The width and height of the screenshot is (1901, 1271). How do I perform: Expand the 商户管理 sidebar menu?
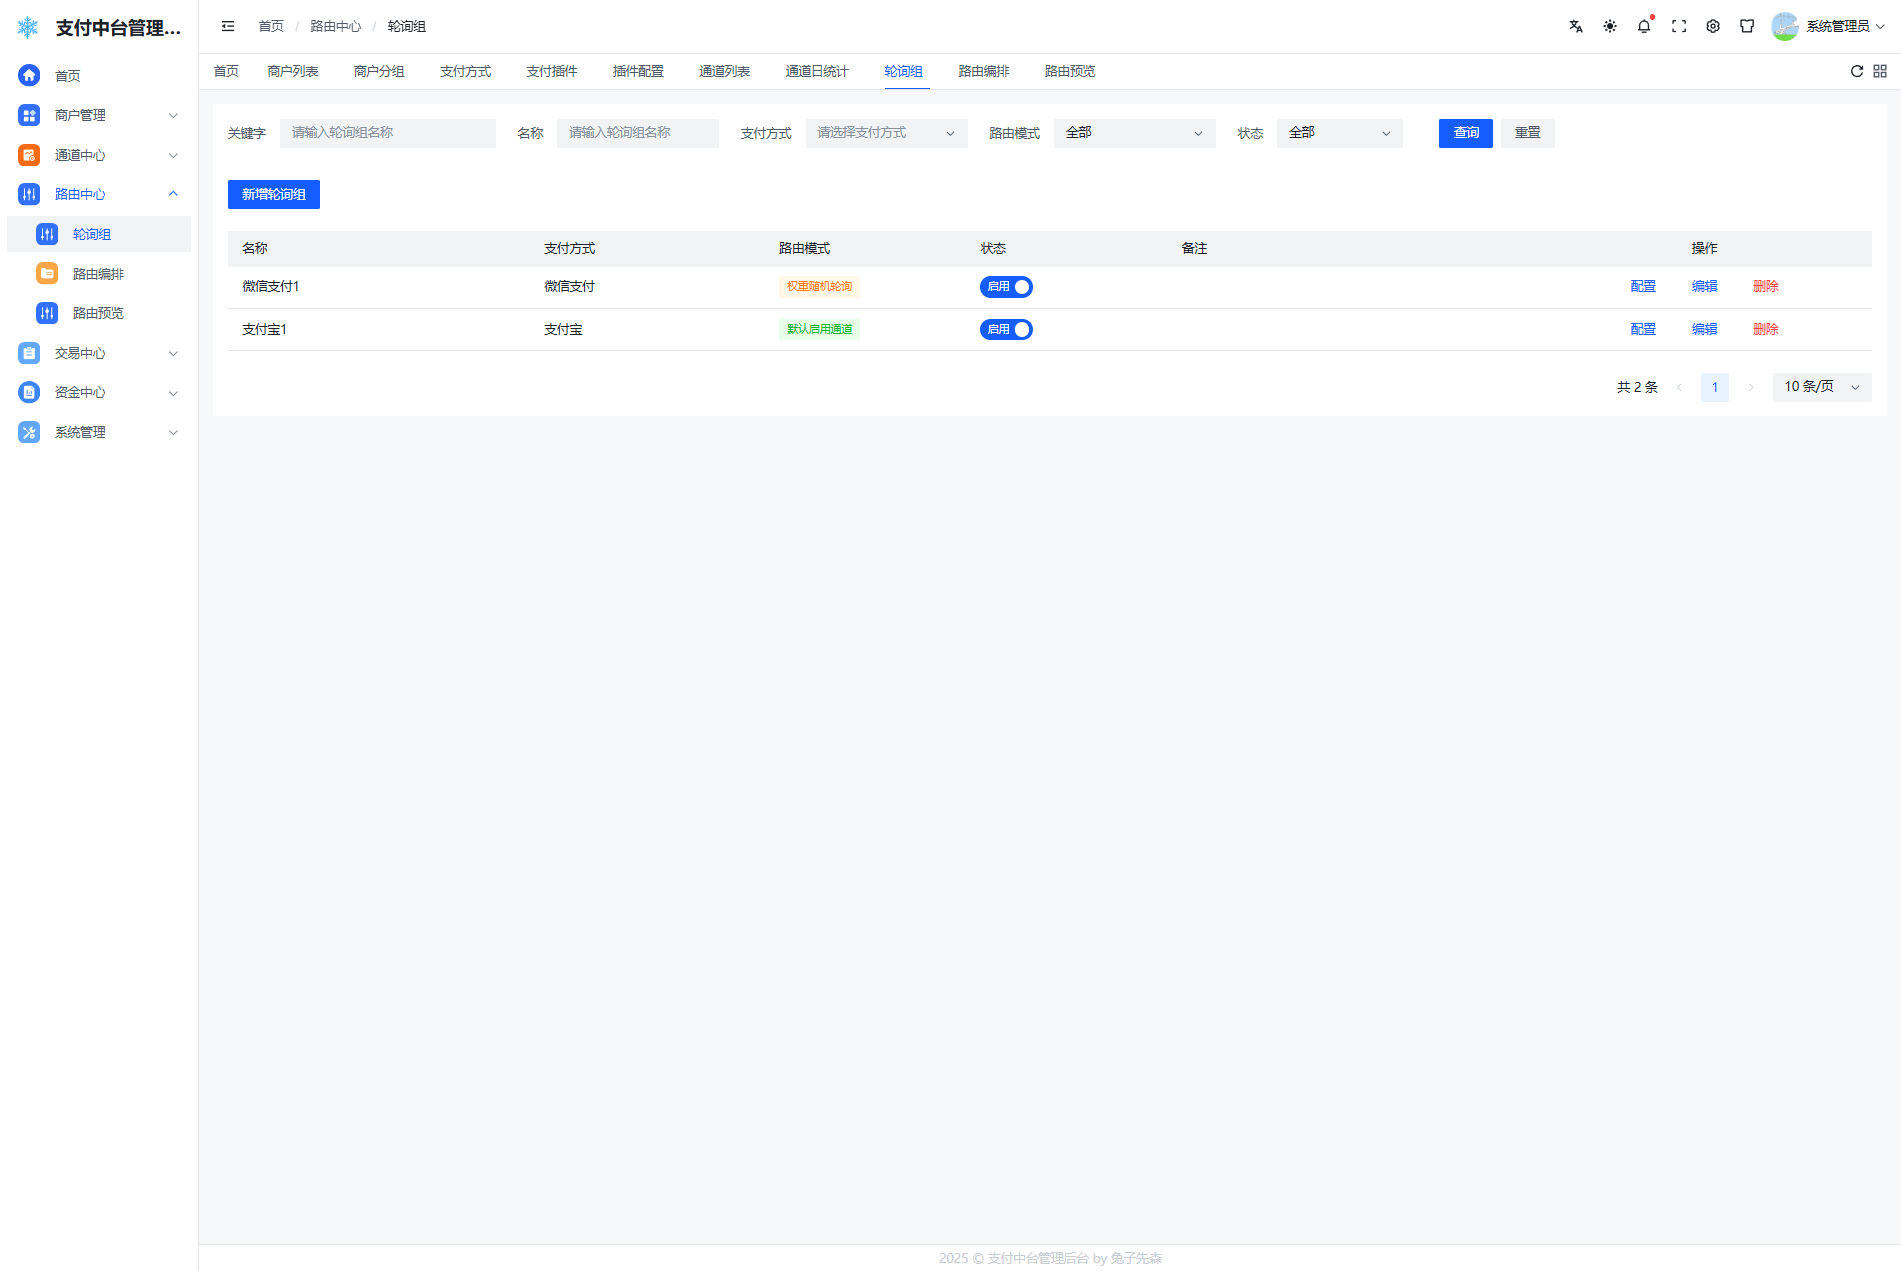tap(98, 116)
